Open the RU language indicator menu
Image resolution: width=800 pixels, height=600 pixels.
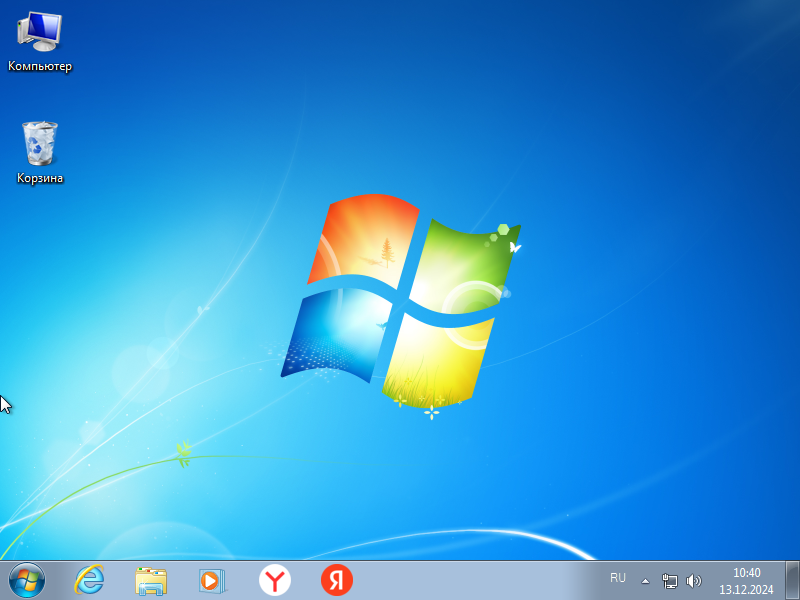point(619,578)
